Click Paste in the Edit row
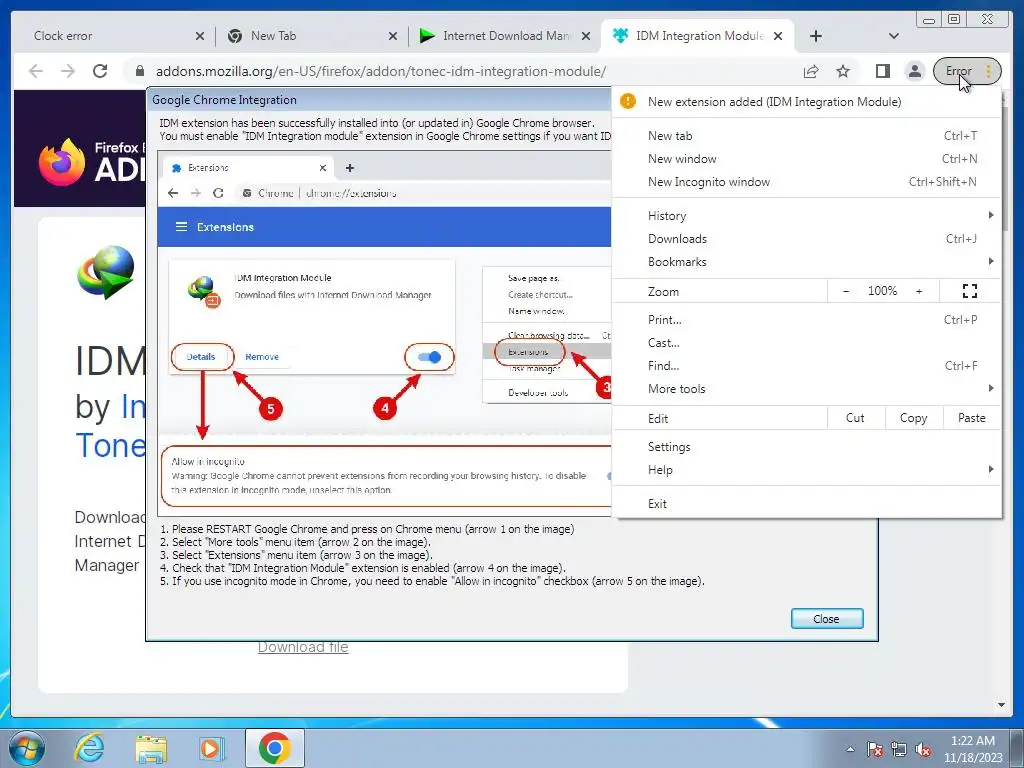 tap(972, 418)
